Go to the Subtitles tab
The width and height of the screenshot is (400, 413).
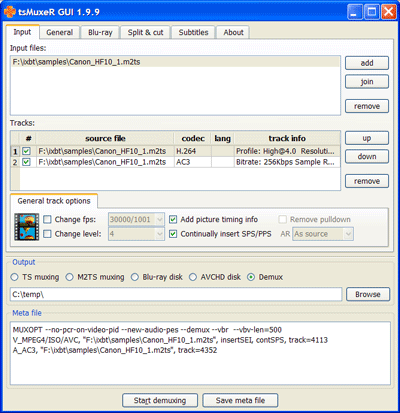(193, 32)
